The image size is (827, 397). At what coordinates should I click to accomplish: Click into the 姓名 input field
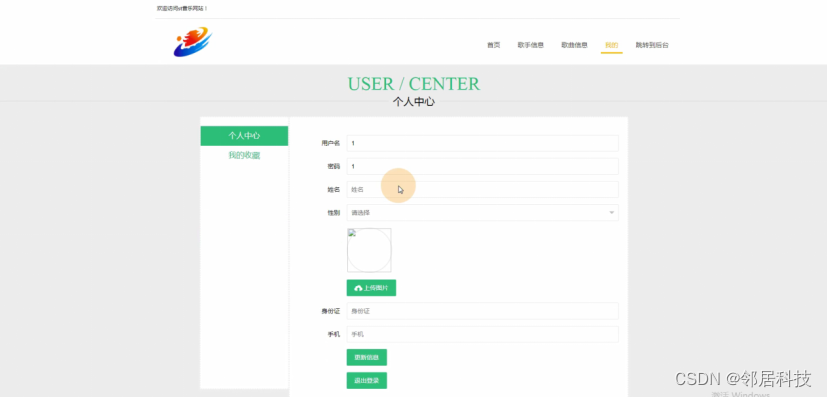(x=482, y=190)
